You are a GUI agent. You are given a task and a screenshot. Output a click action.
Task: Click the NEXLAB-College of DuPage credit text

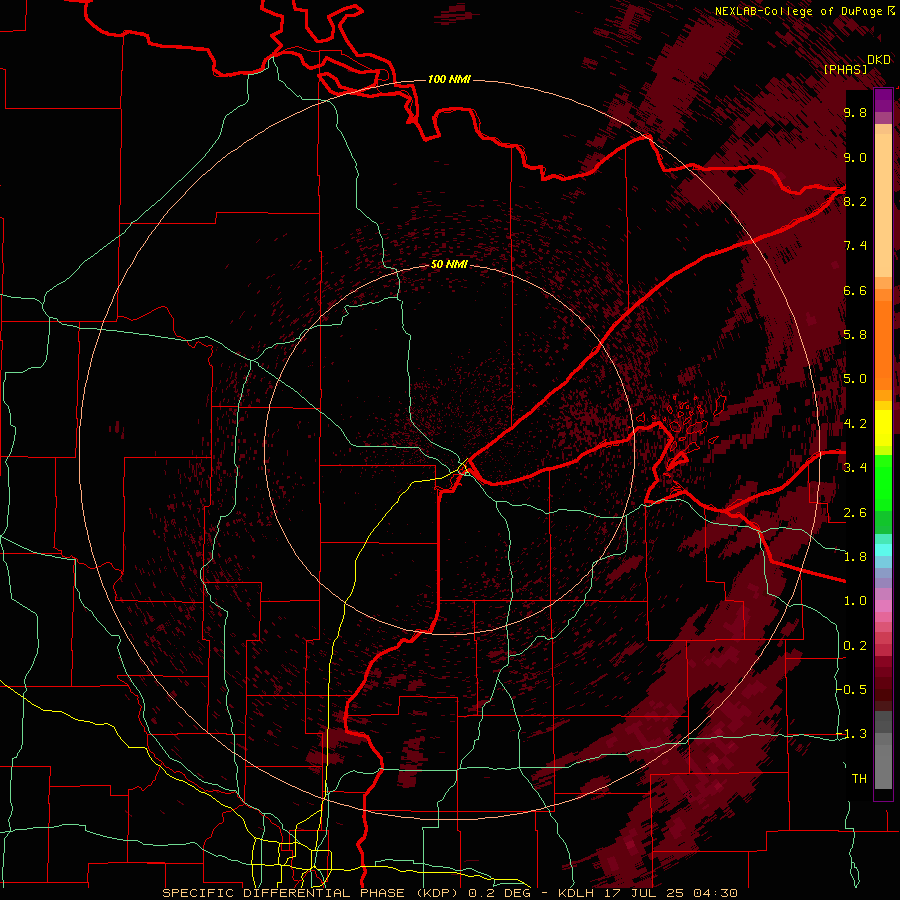pos(798,11)
